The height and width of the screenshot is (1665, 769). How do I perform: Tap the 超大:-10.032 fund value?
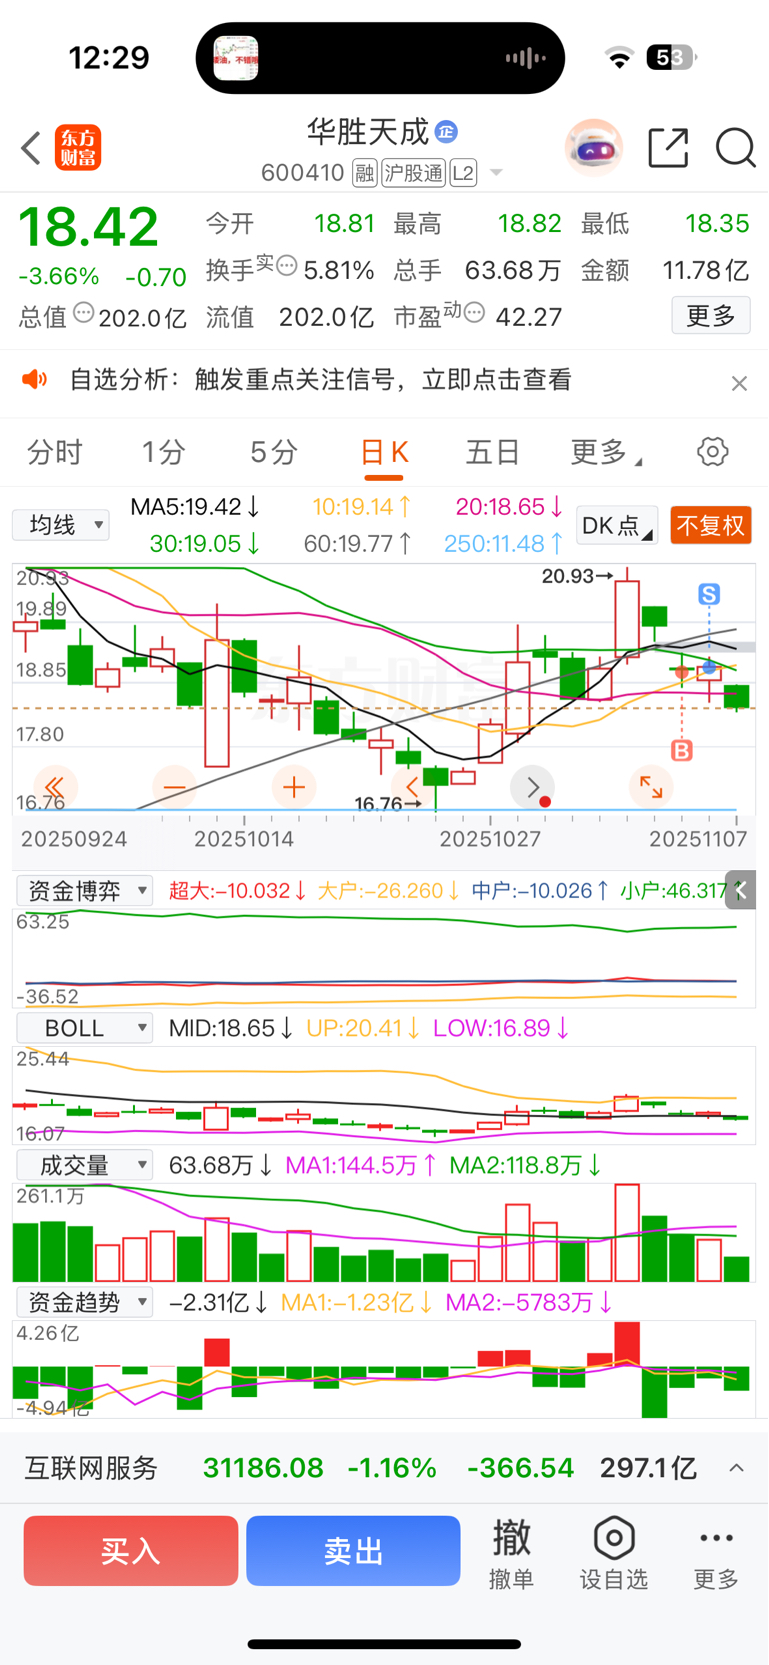pyautogui.click(x=237, y=890)
